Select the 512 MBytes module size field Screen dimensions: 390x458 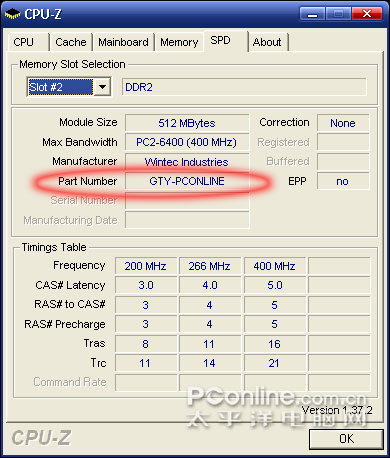187,123
